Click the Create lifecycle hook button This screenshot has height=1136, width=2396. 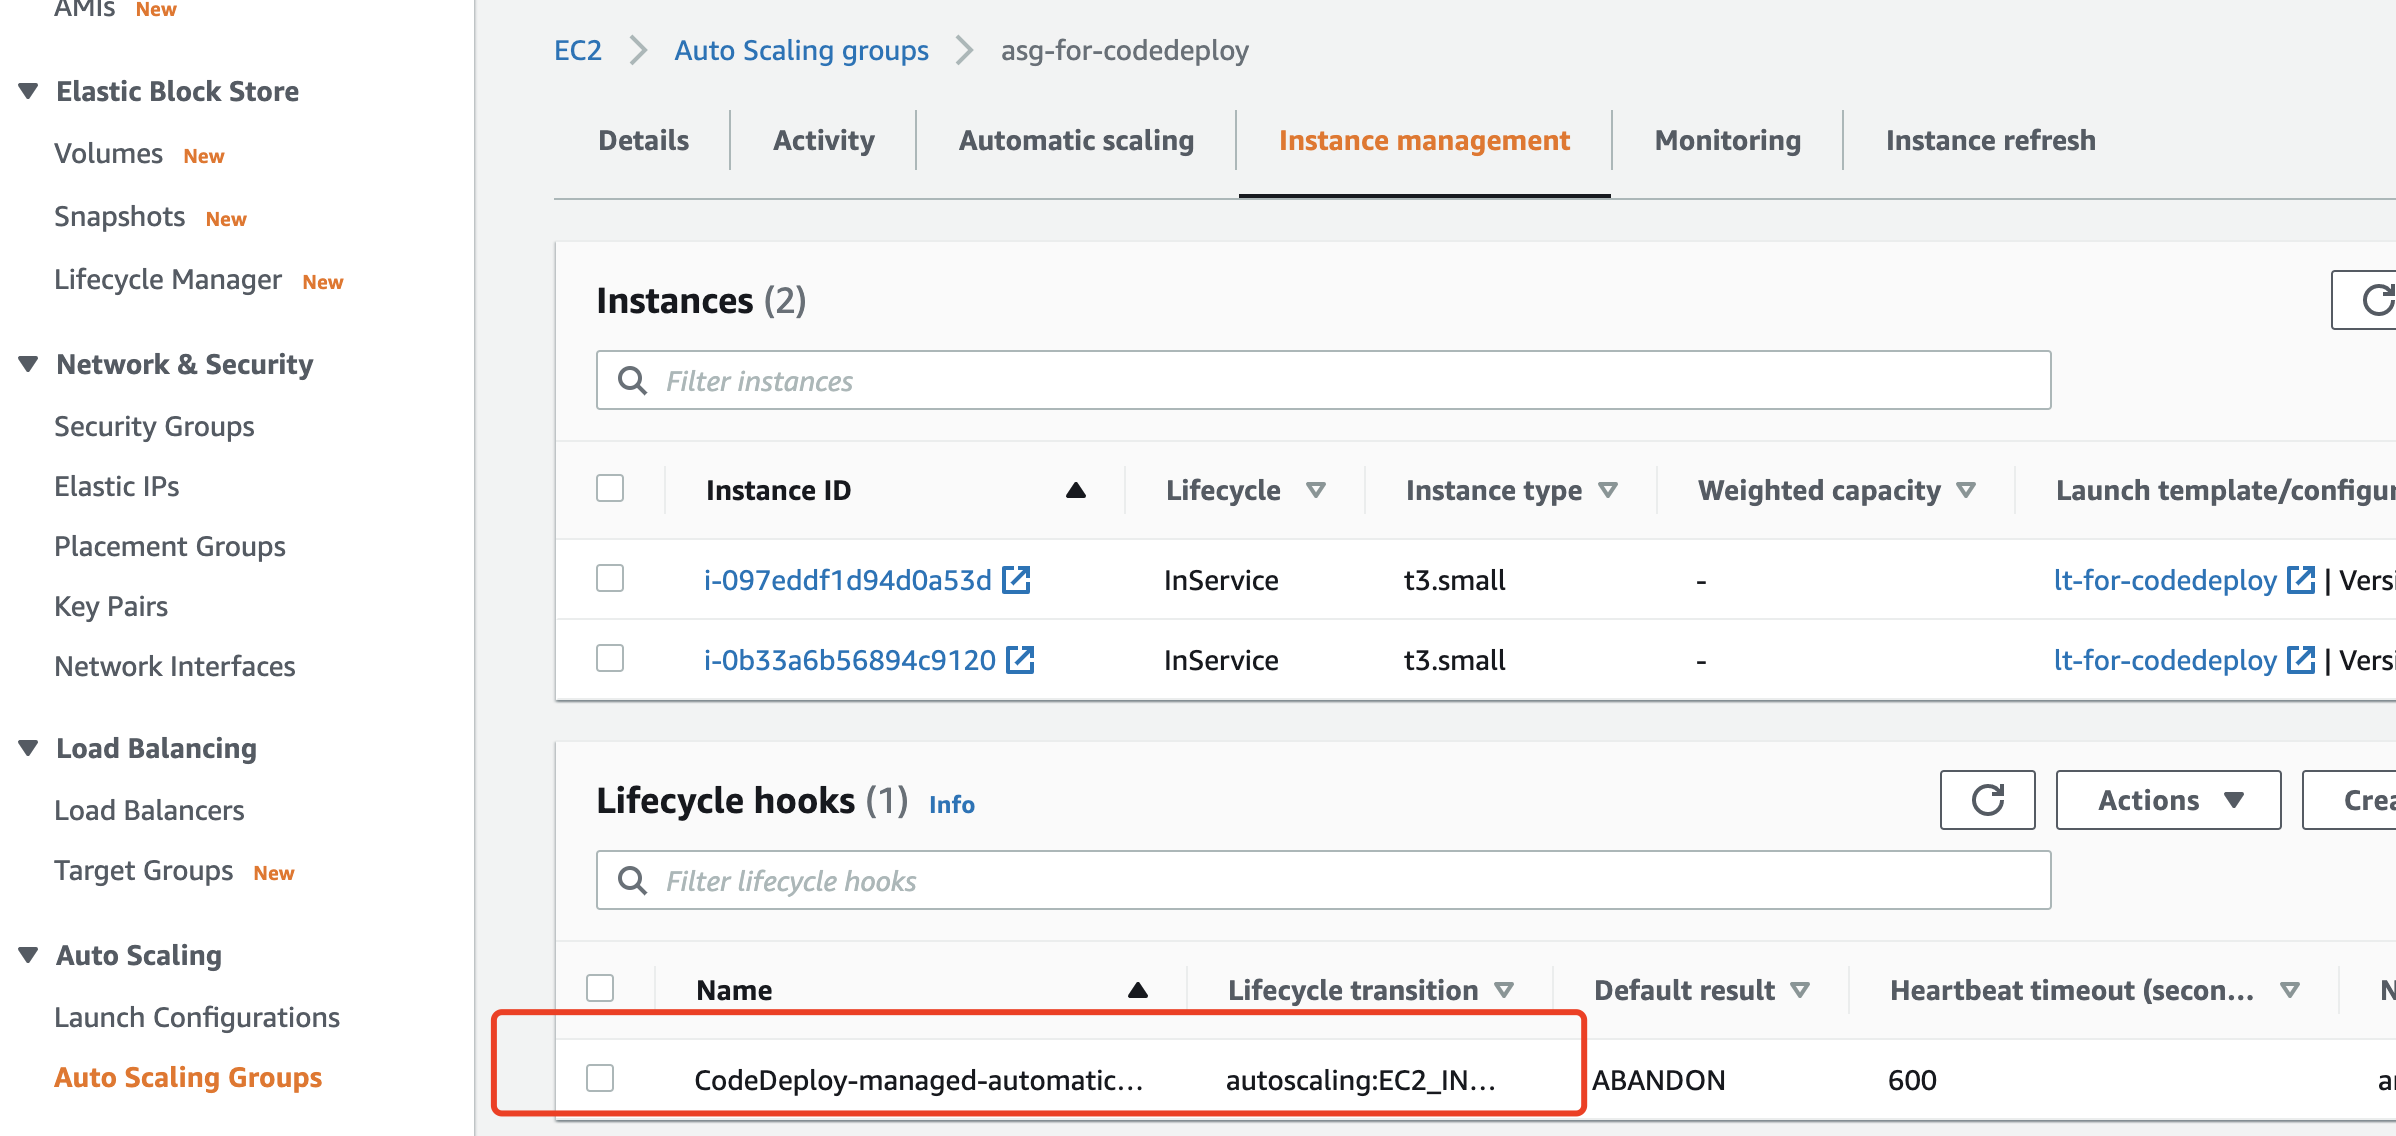pos(2350,800)
